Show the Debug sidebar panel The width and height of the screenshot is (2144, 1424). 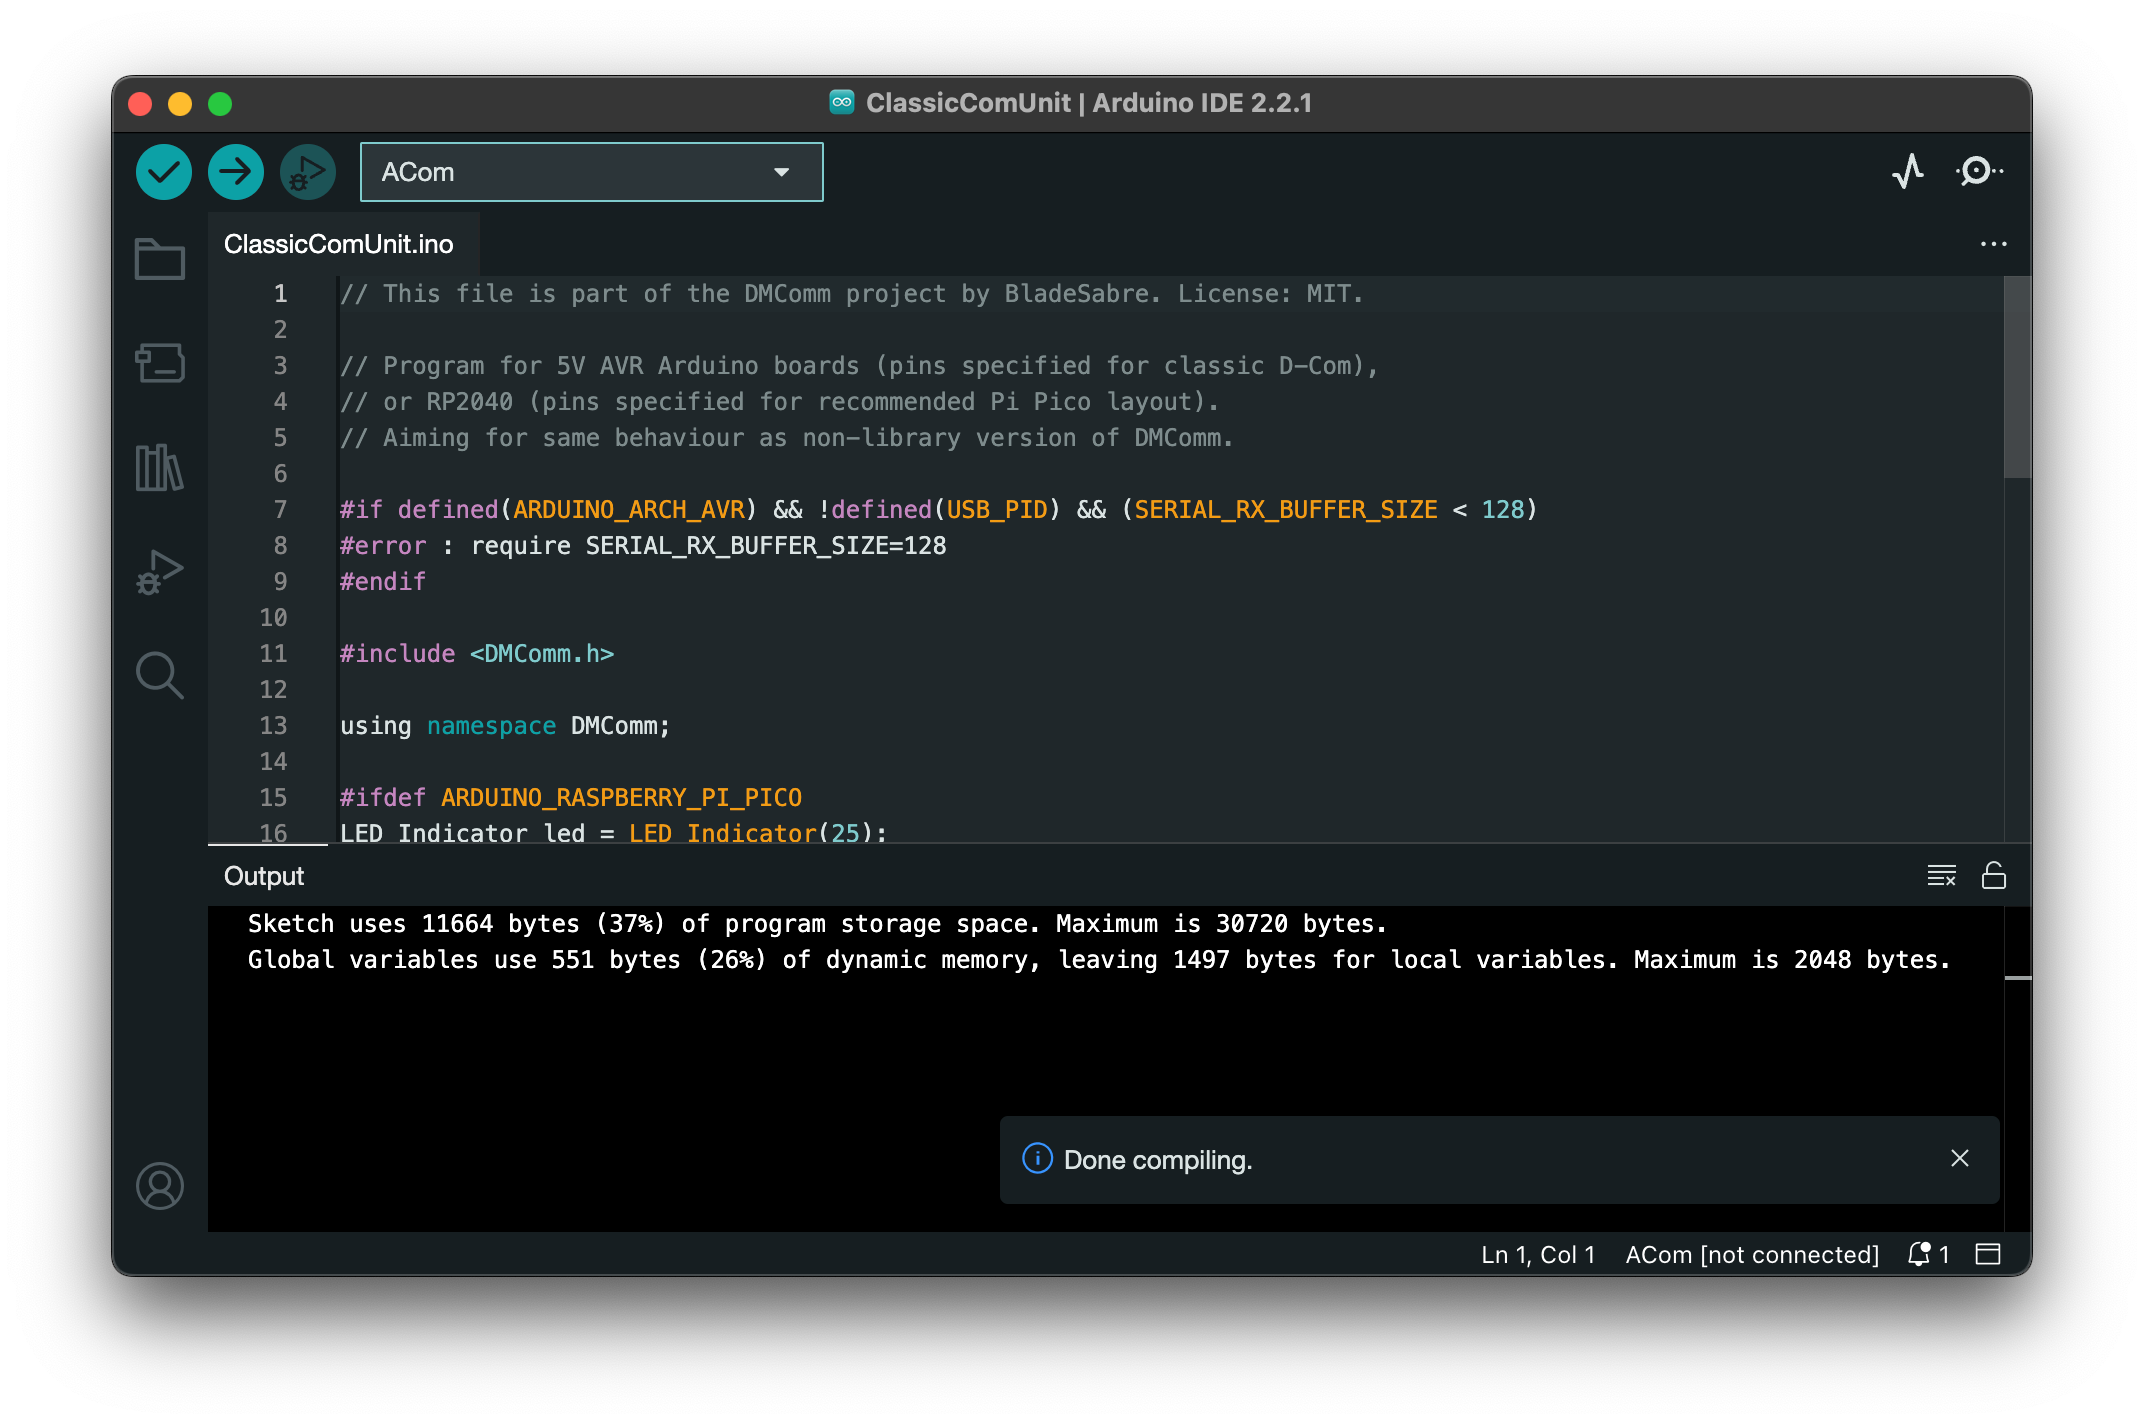[160, 572]
